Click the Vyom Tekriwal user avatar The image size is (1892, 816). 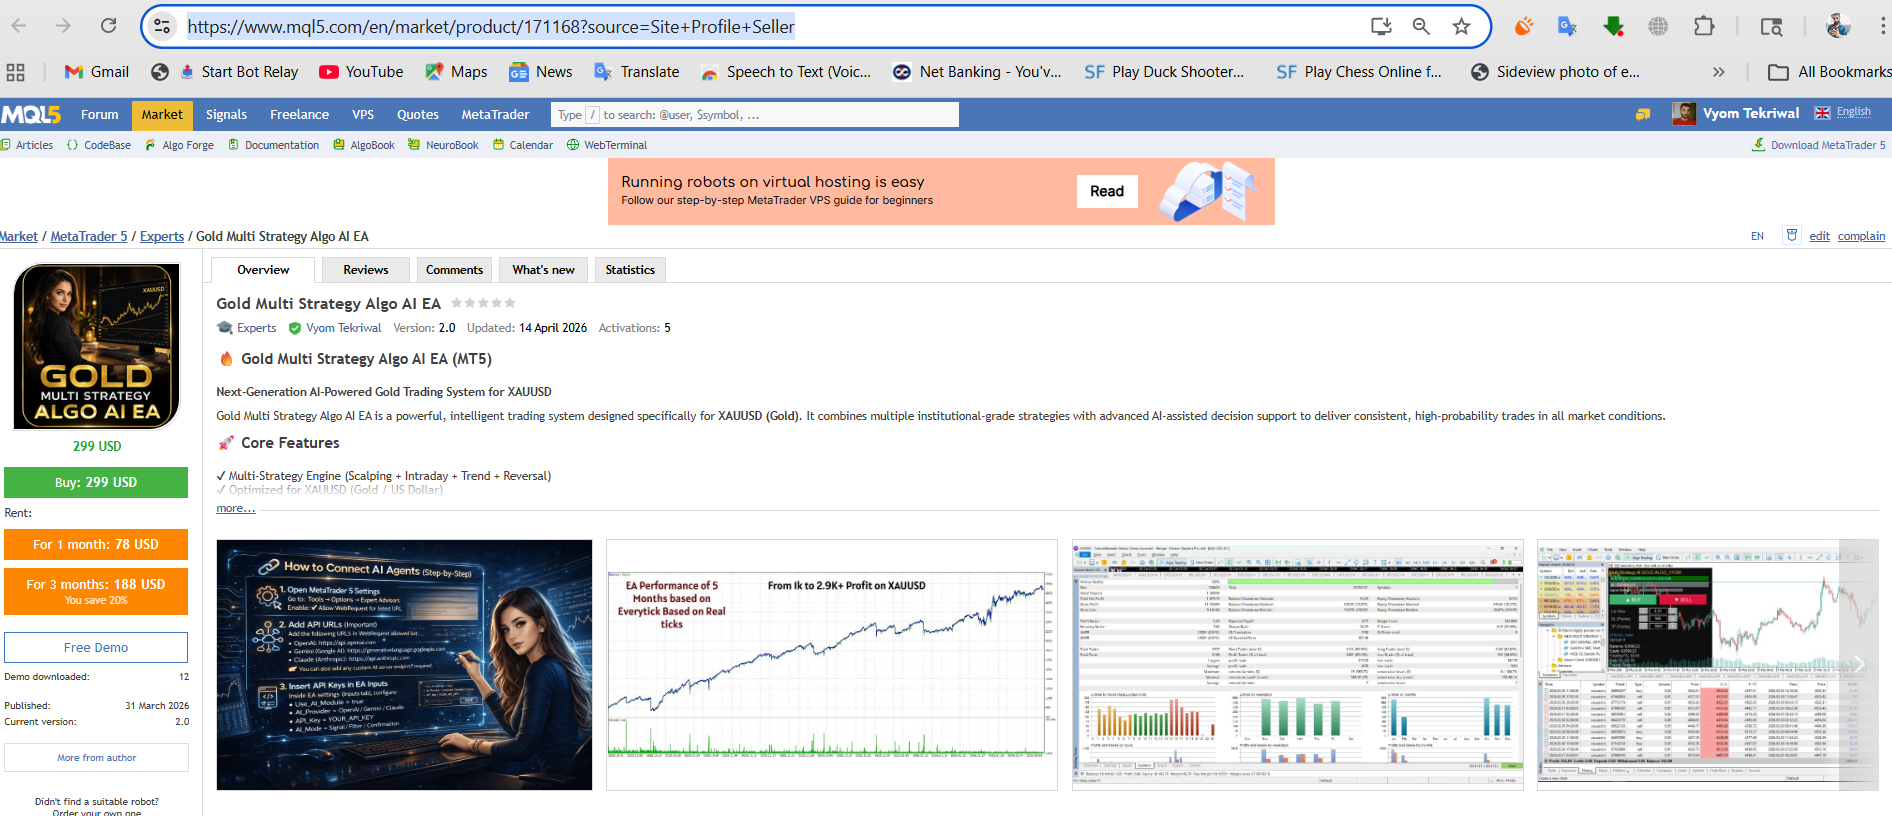tap(1684, 114)
